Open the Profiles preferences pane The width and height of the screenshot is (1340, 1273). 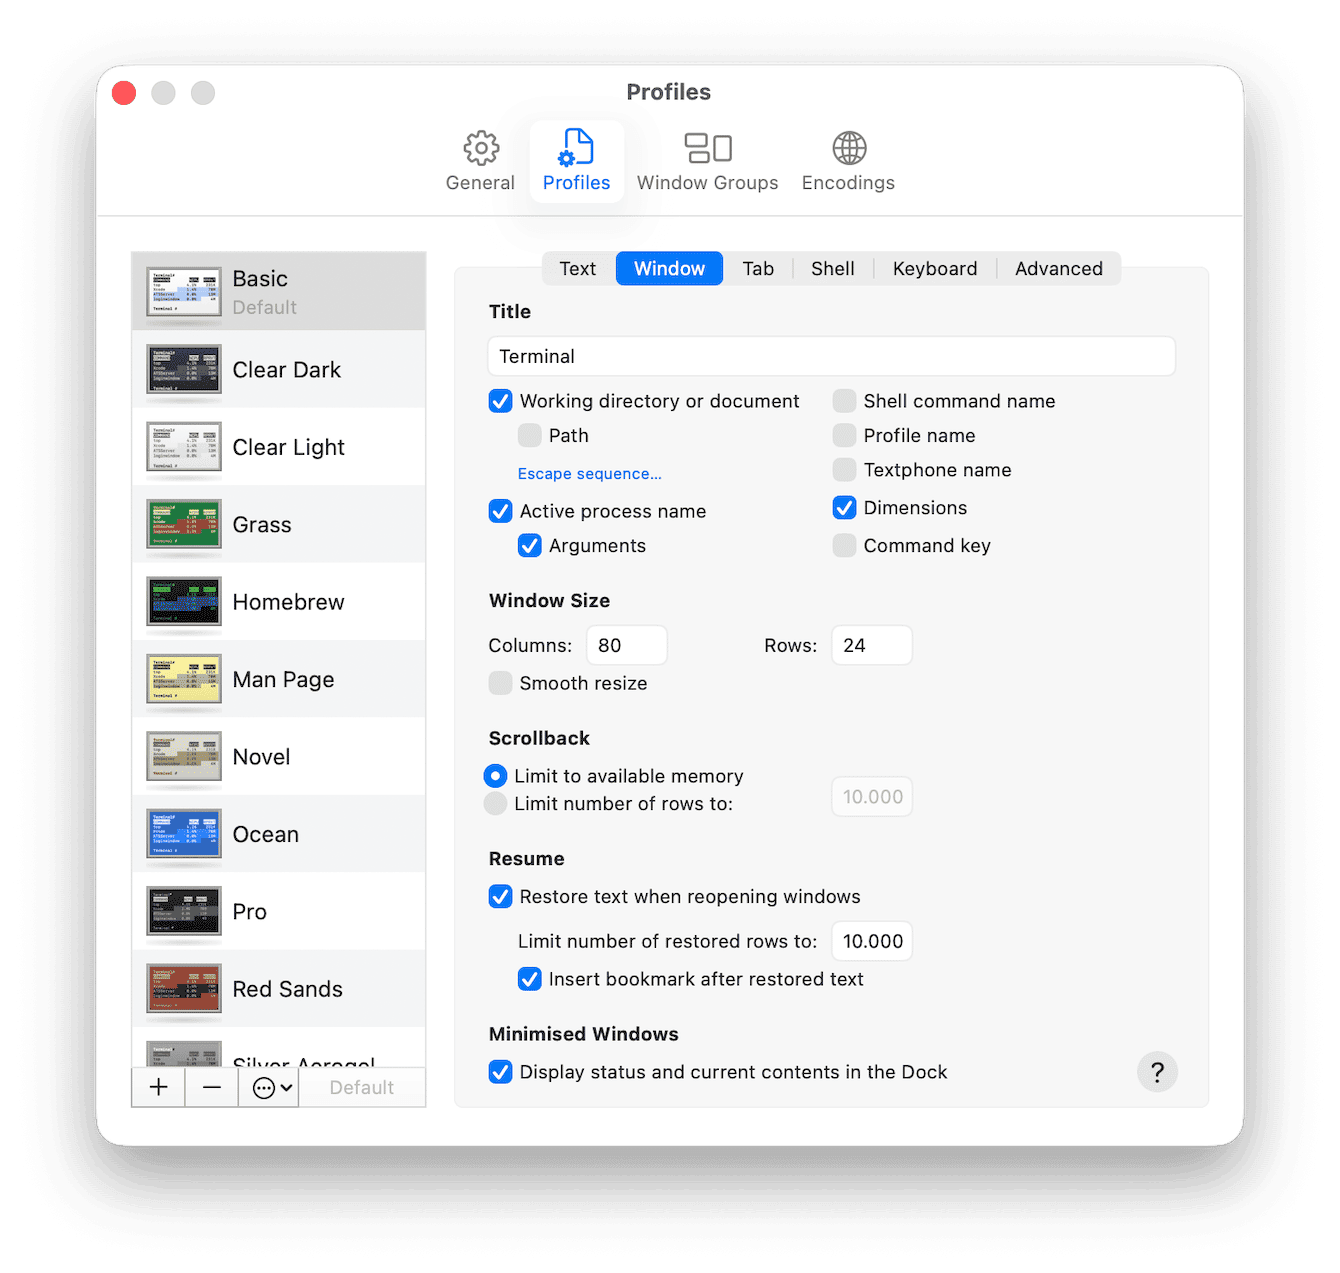576,161
